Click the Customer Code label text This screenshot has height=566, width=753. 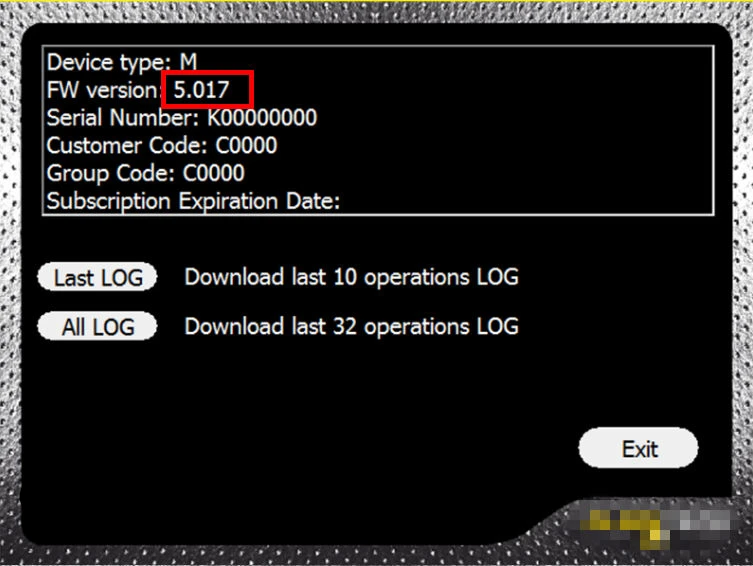127,145
